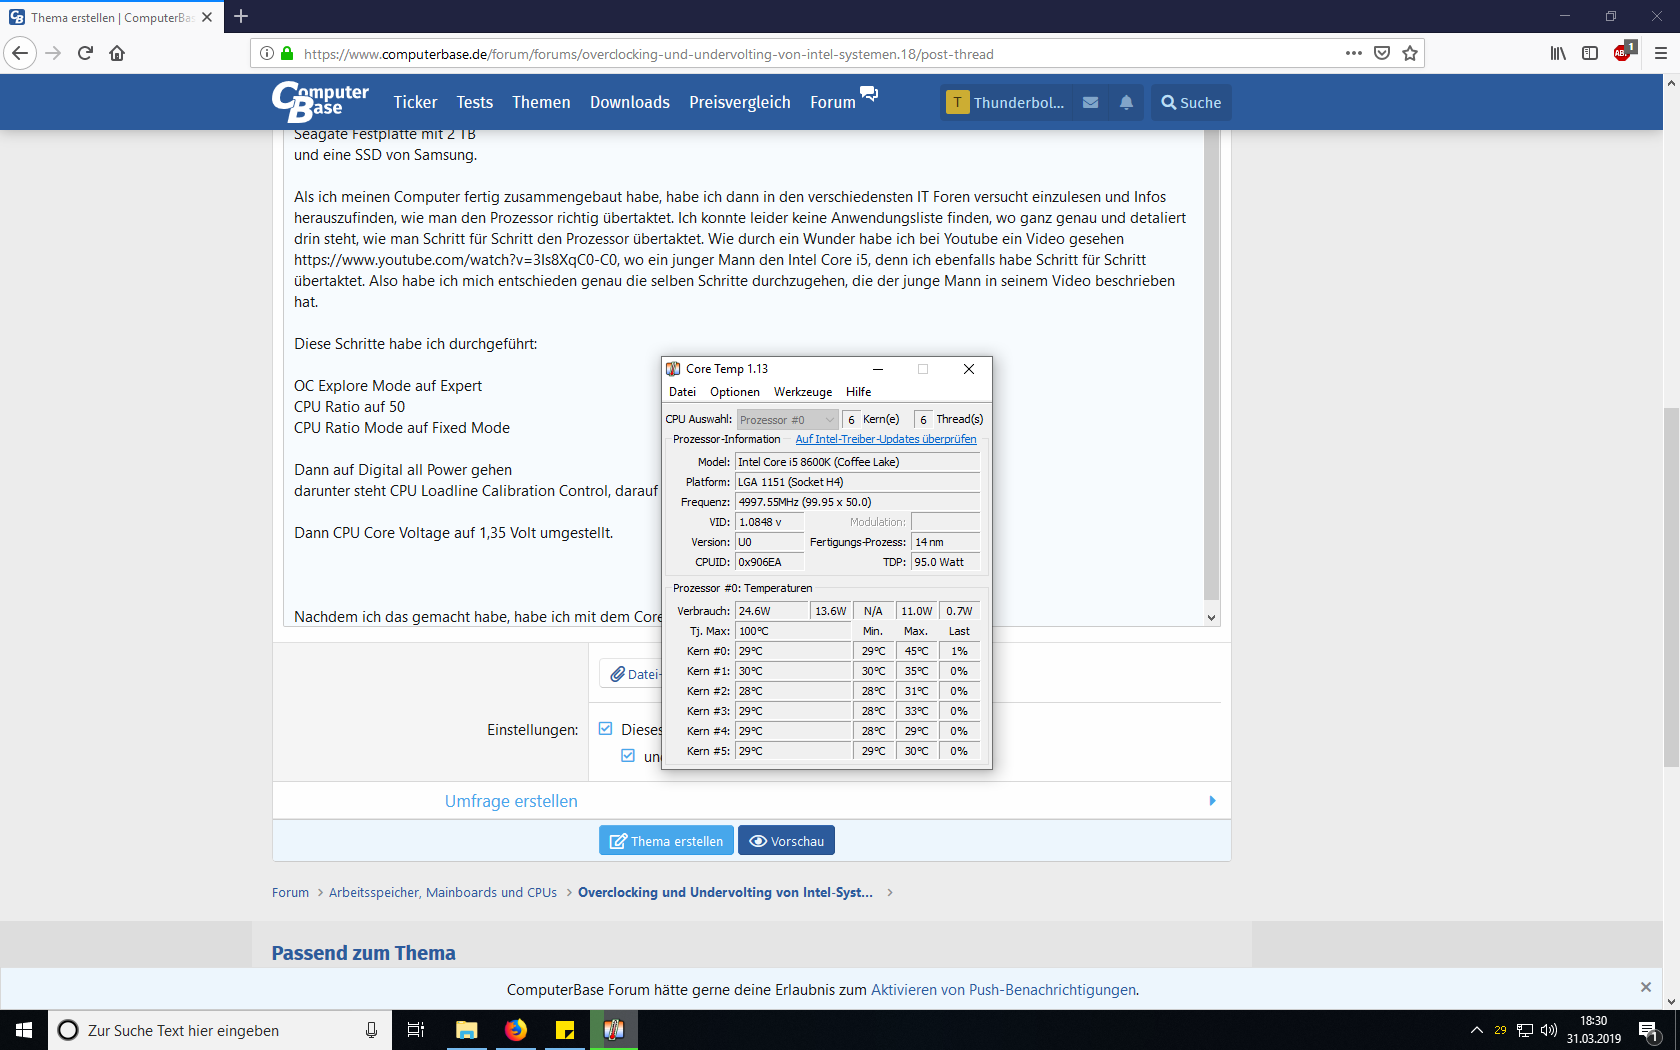Open Core Temp from the taskbar
Screen dimensions: 1680x1050
click(614, 1030)
